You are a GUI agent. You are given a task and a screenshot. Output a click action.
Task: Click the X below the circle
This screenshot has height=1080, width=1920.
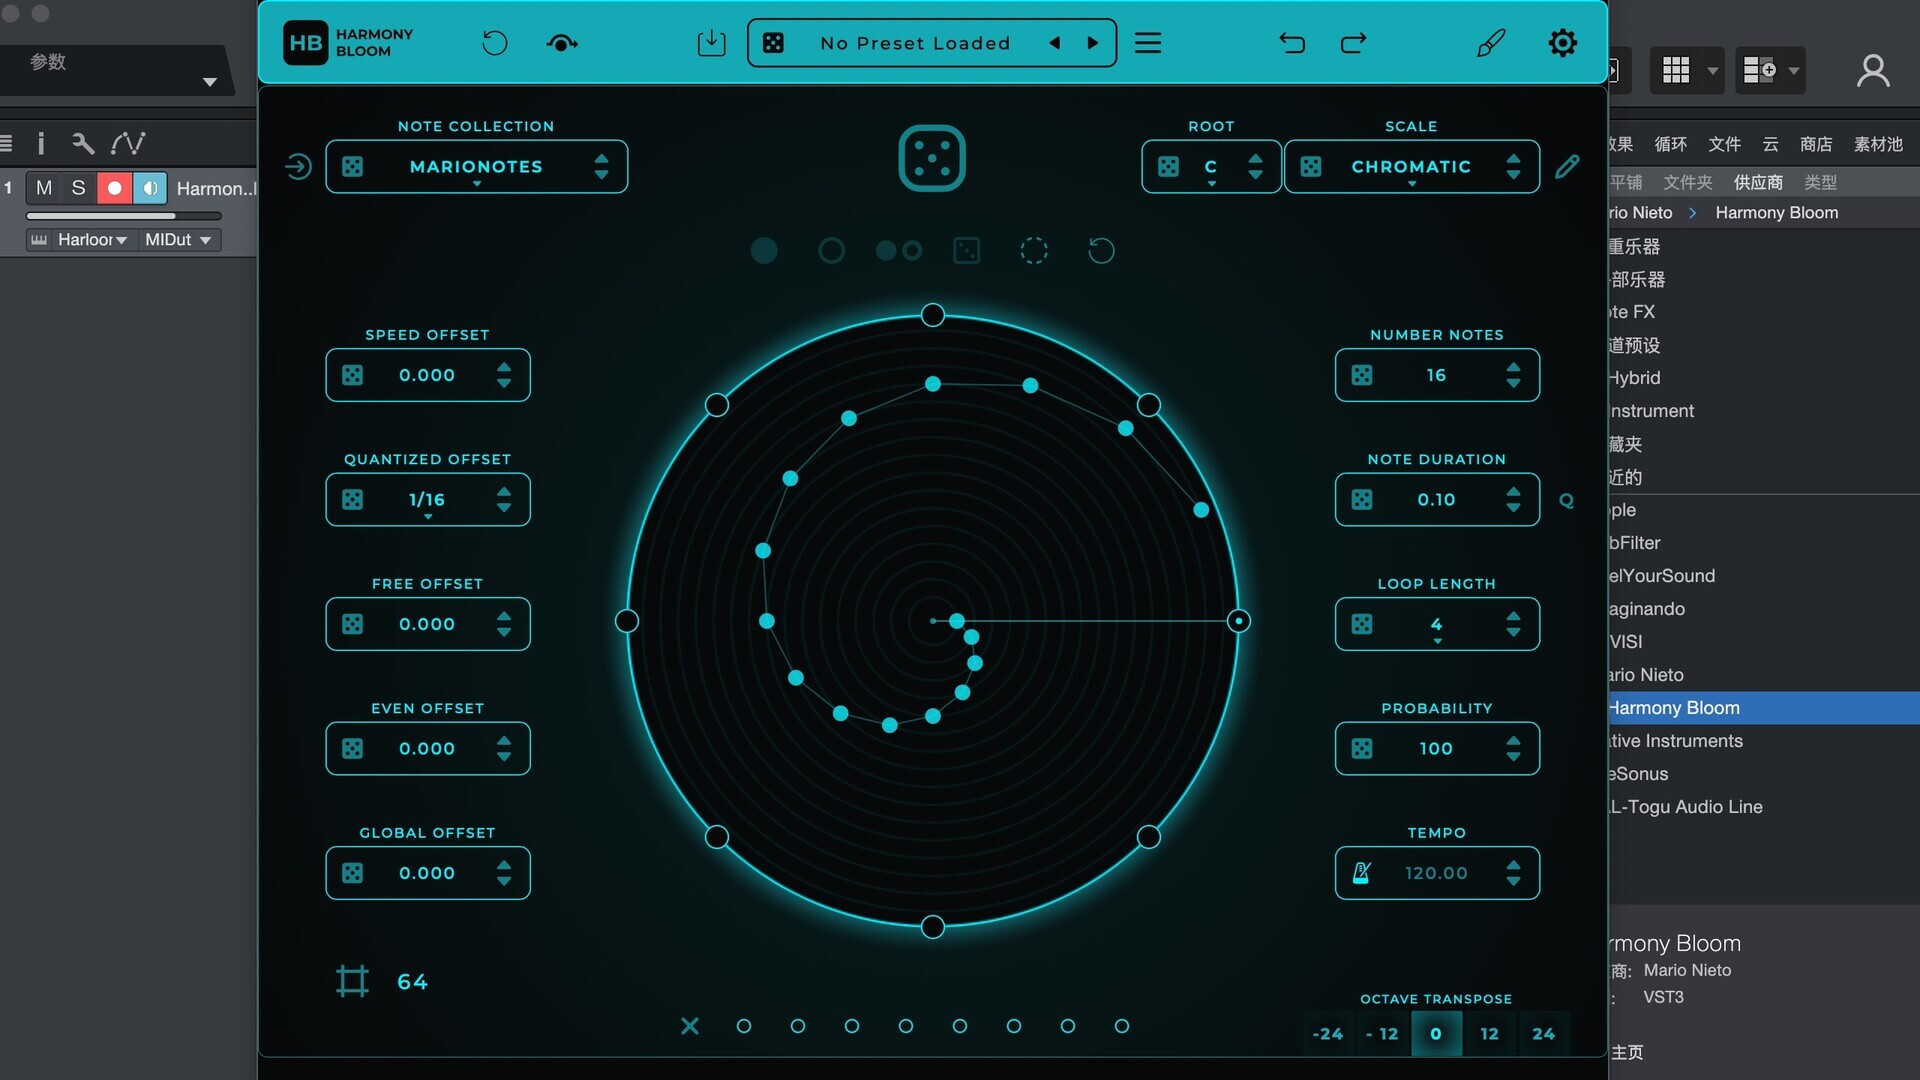tap(690, 1026)
